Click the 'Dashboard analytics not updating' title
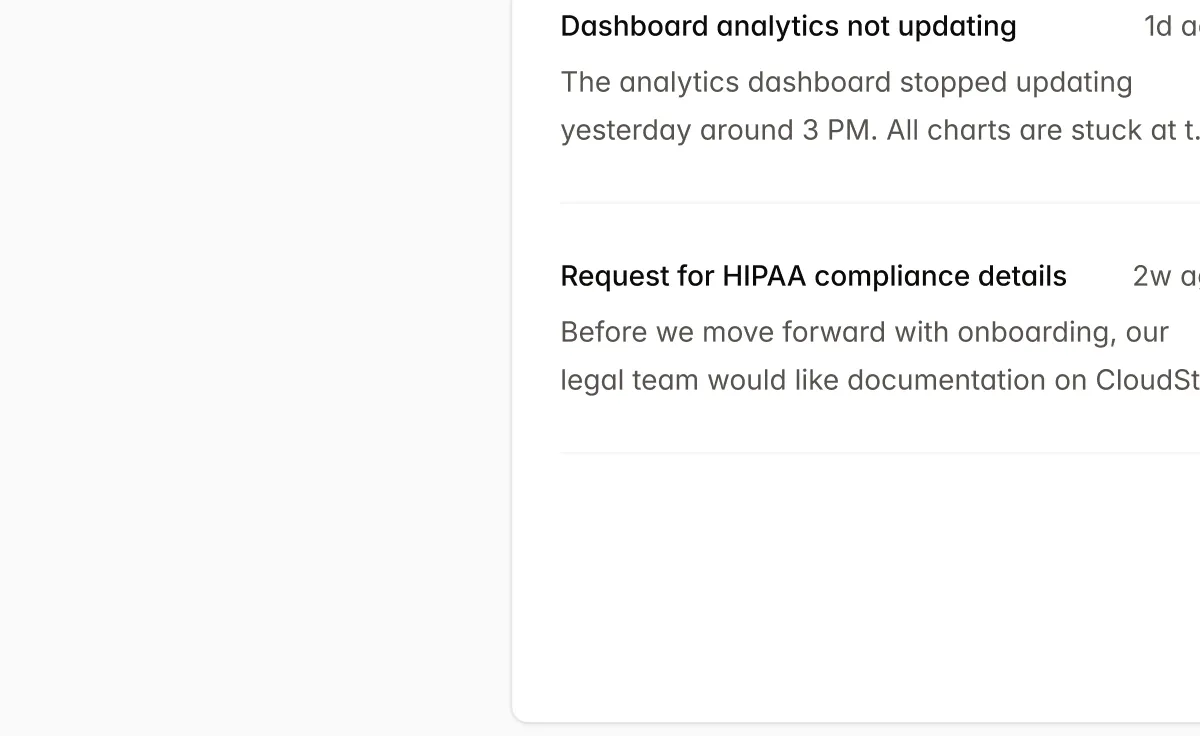The width and height of the screenshot is (1200, 736). pyautogui.click(x=788, y=26)
